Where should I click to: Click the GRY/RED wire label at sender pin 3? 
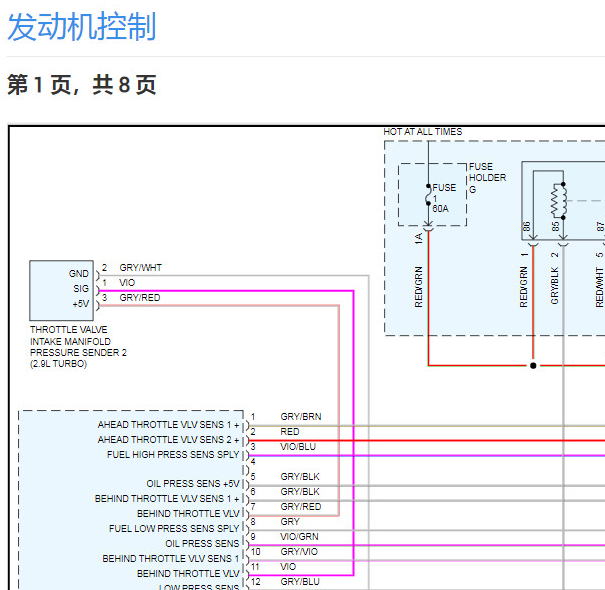[x=140, y=298]
